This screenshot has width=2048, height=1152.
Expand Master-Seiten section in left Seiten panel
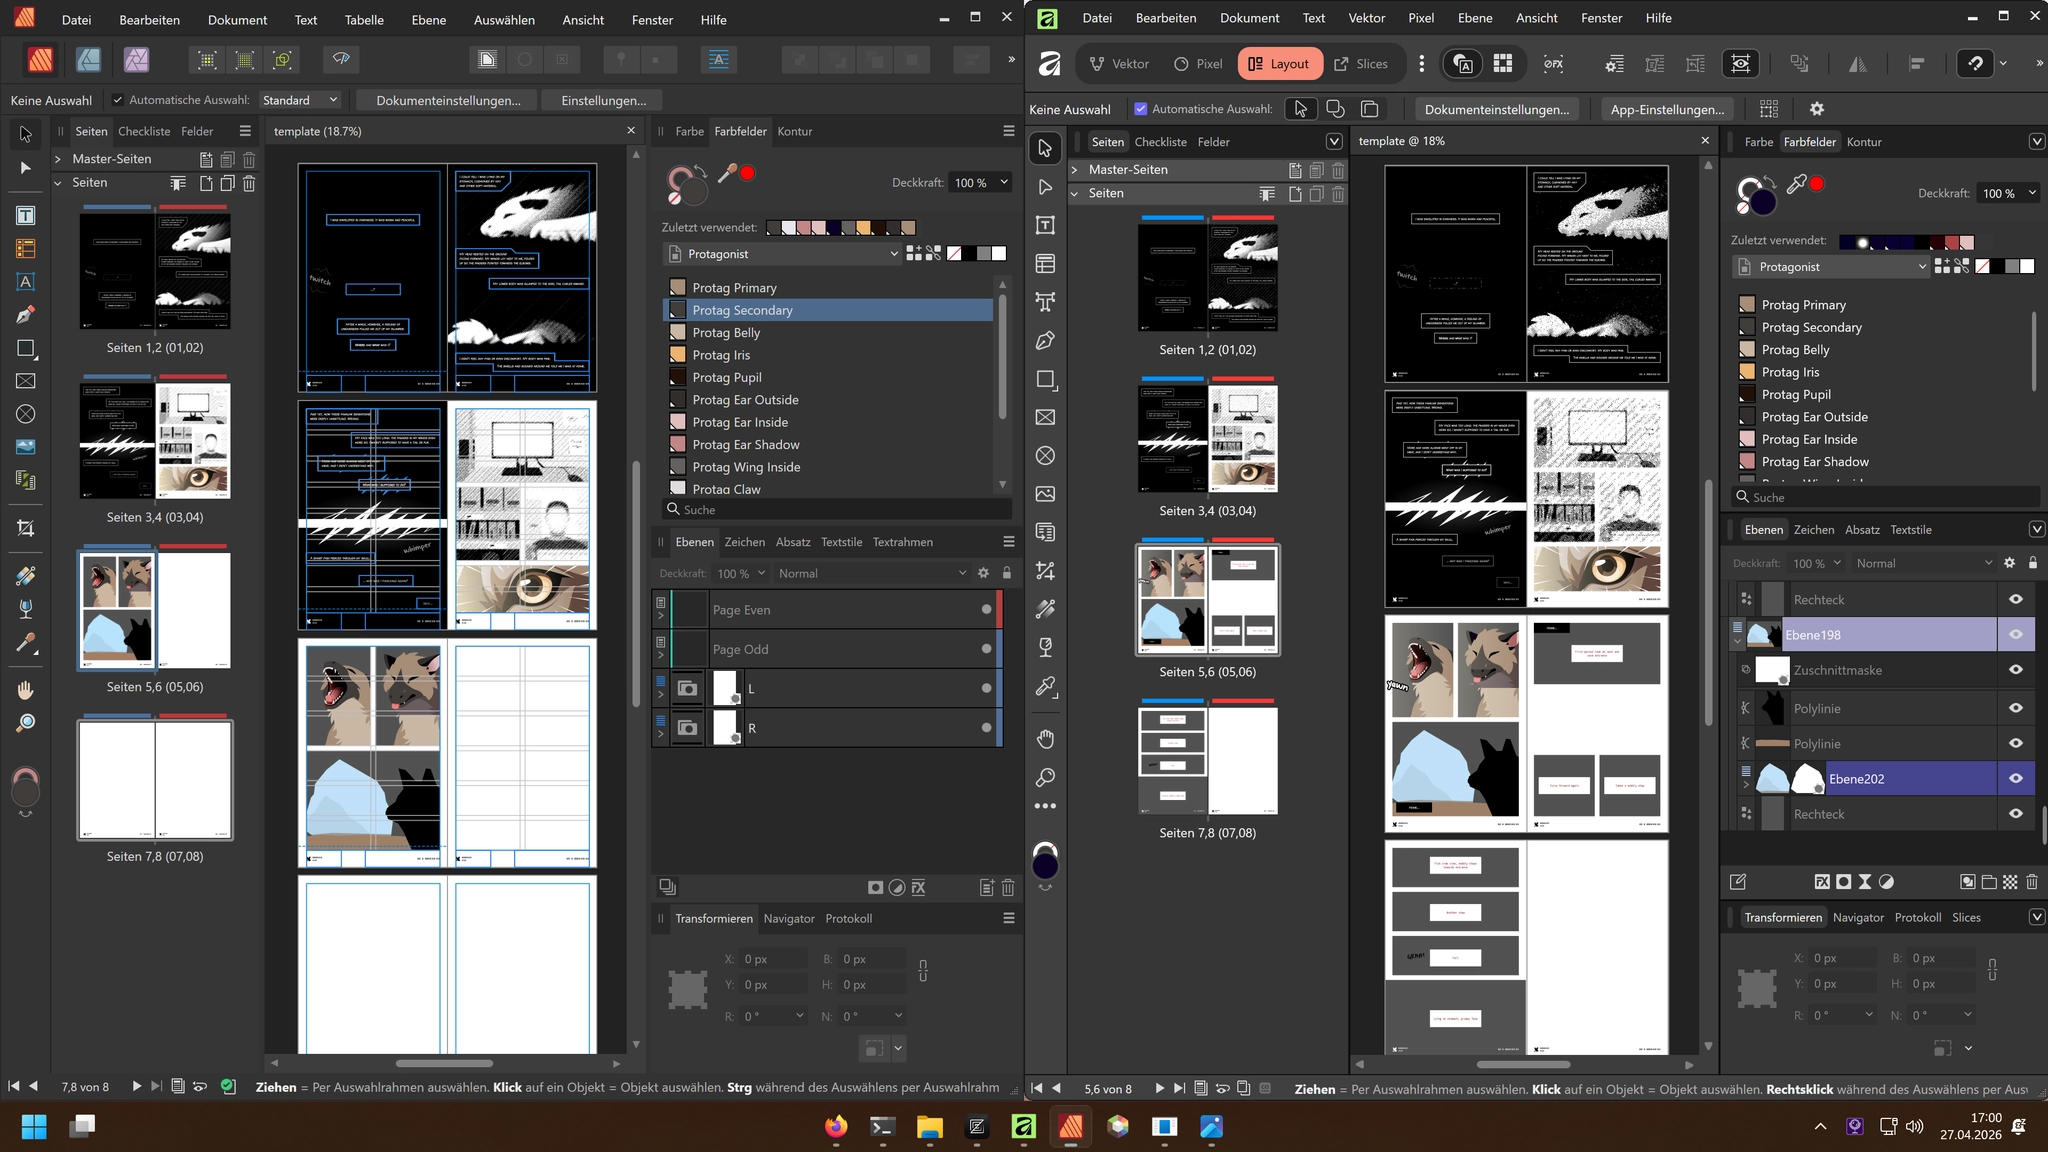58,159
